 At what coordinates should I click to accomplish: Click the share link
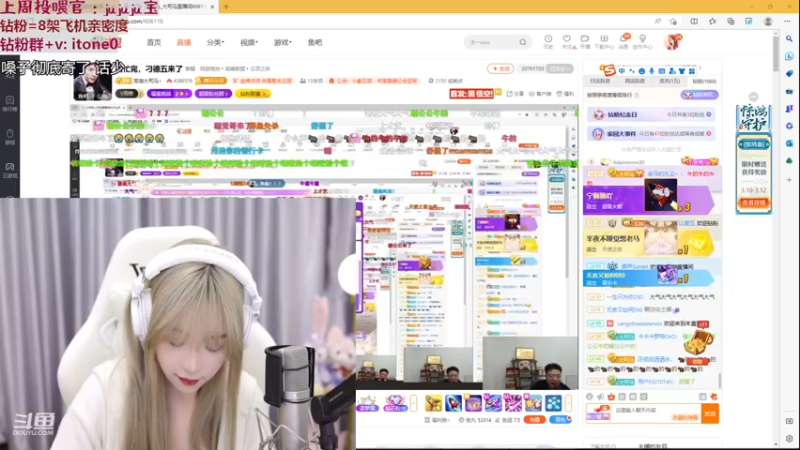click(x=515, y=94)
